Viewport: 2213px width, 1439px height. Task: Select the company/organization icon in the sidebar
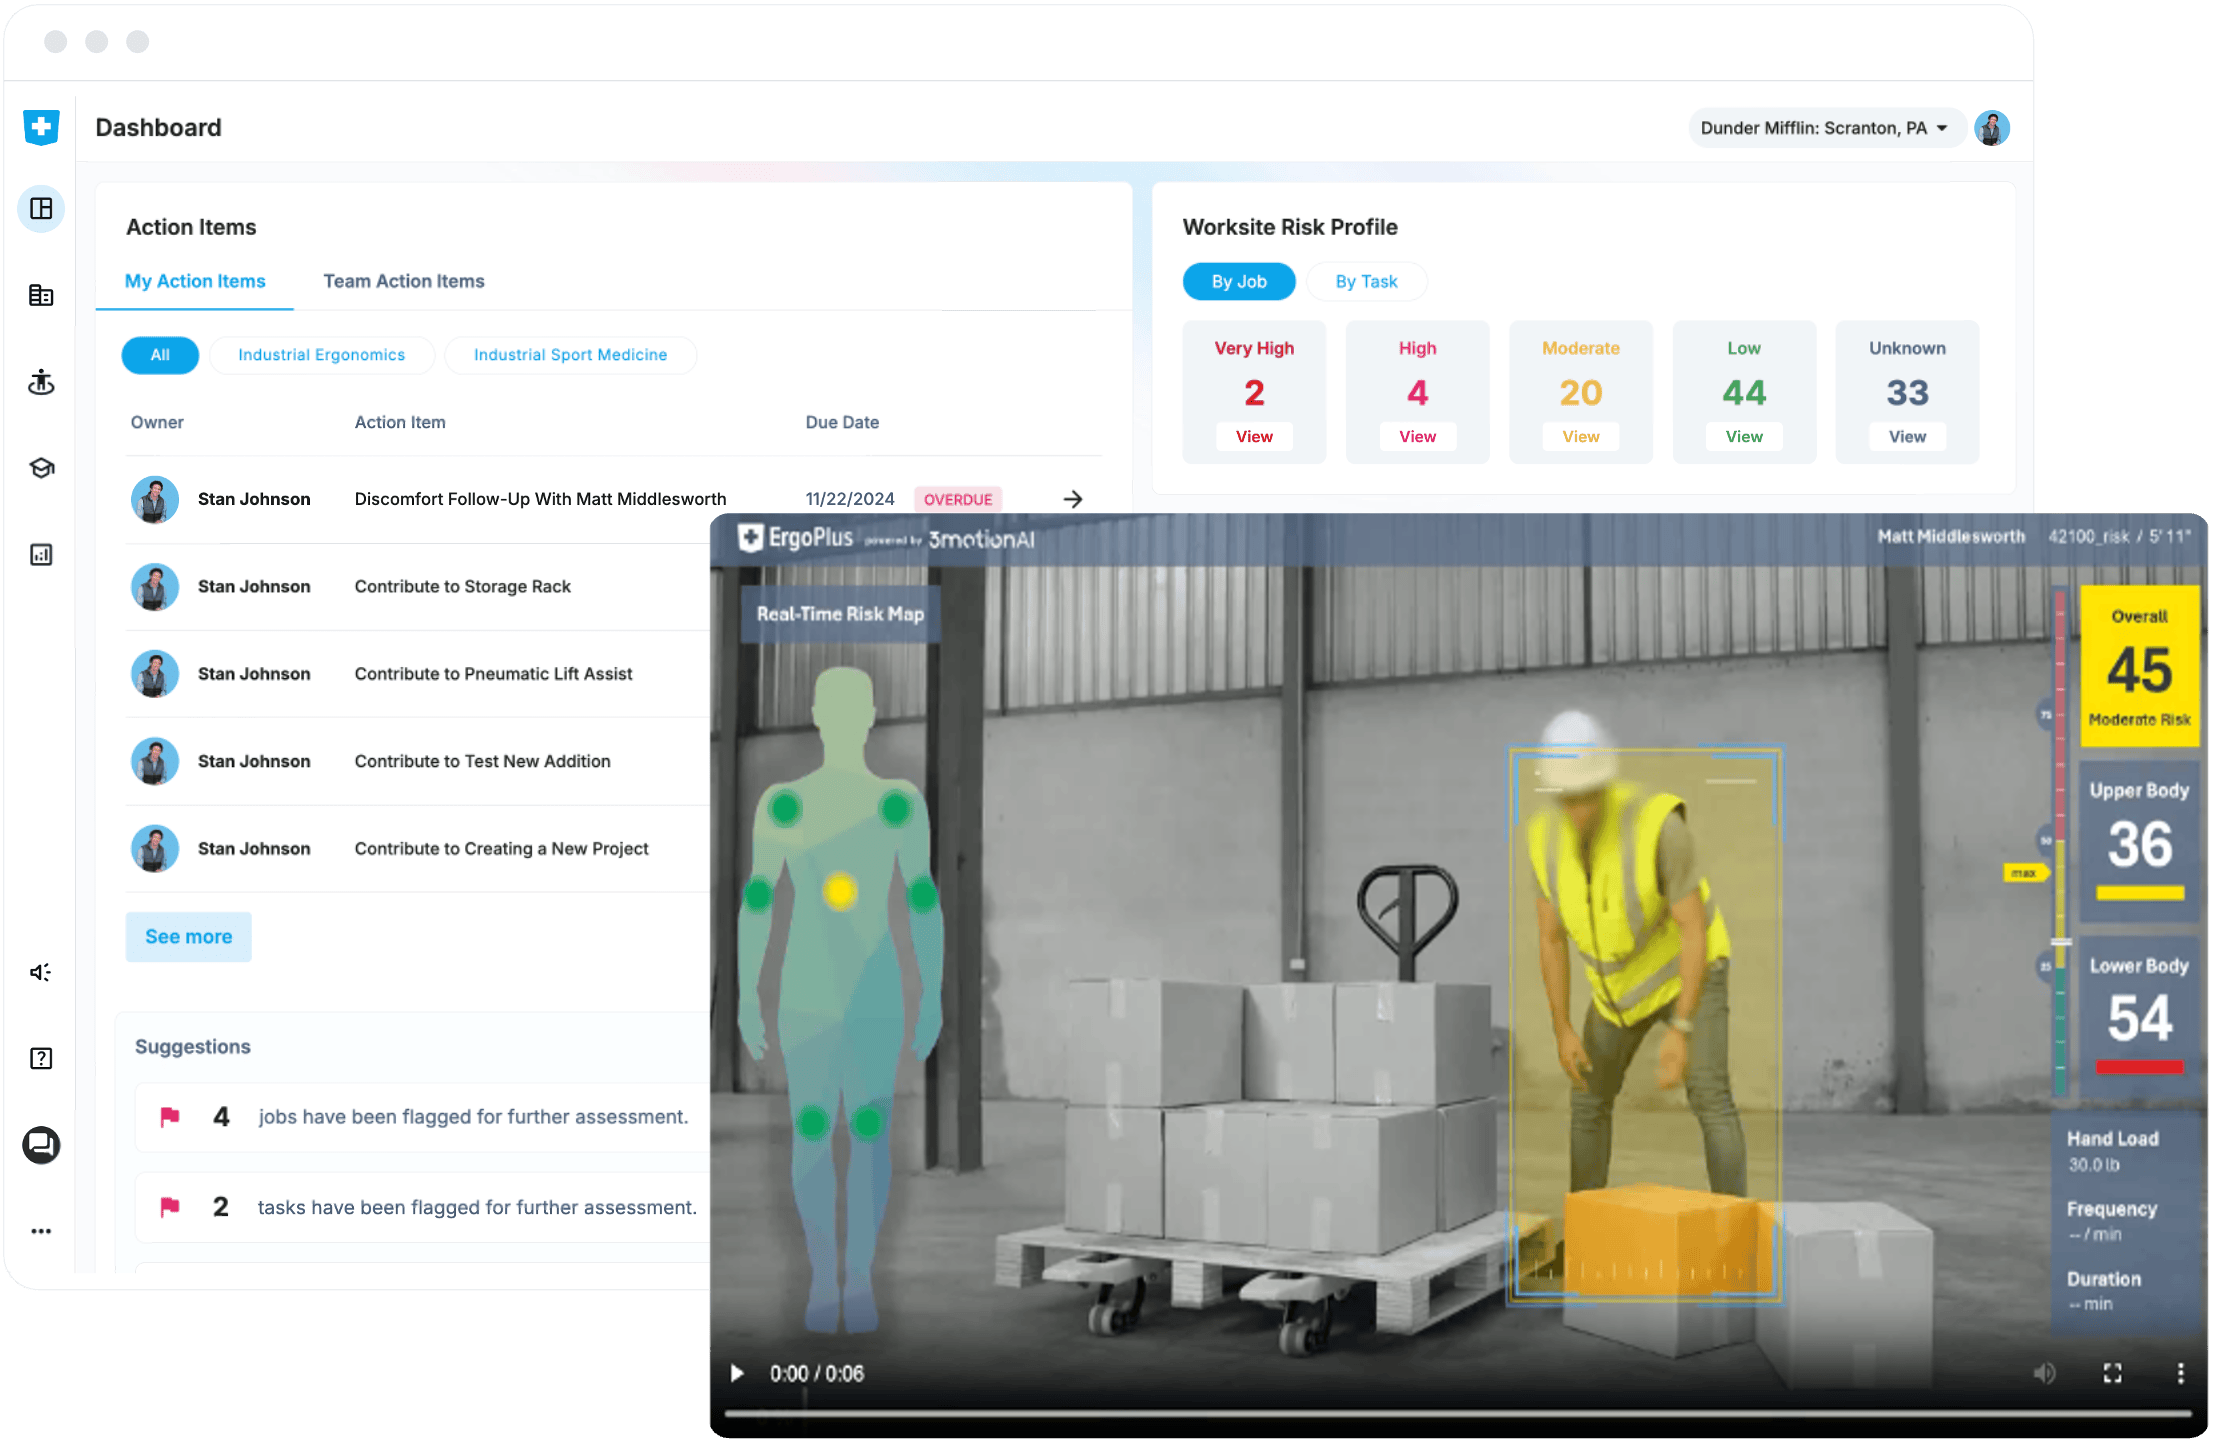[41, 295]
